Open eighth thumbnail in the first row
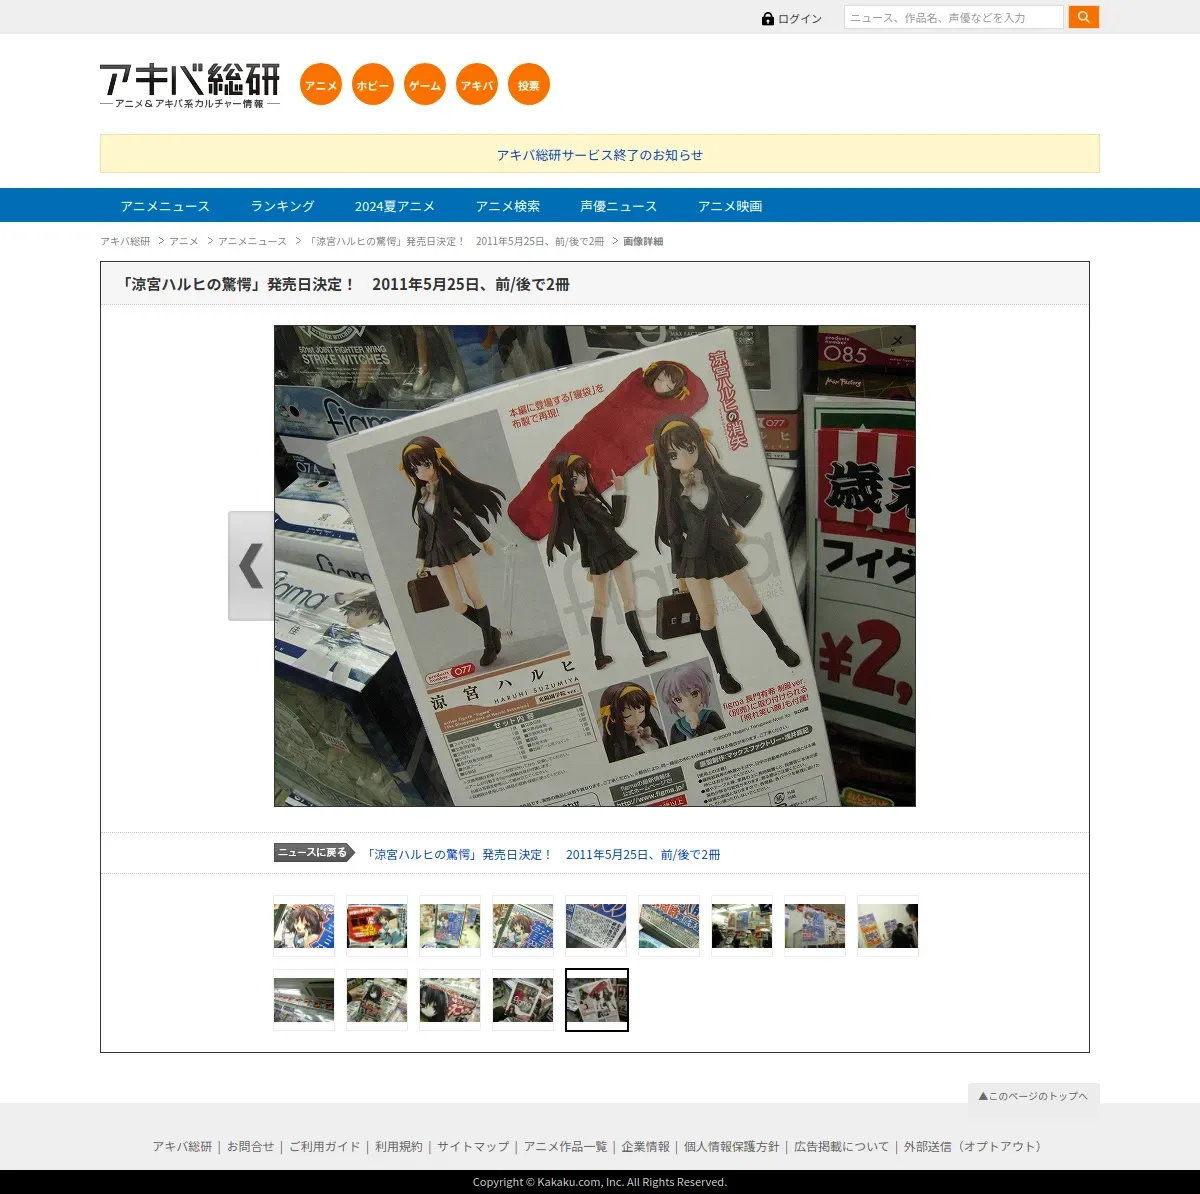This screenshot has width=1200, height=1194. [x=815, y=926]
